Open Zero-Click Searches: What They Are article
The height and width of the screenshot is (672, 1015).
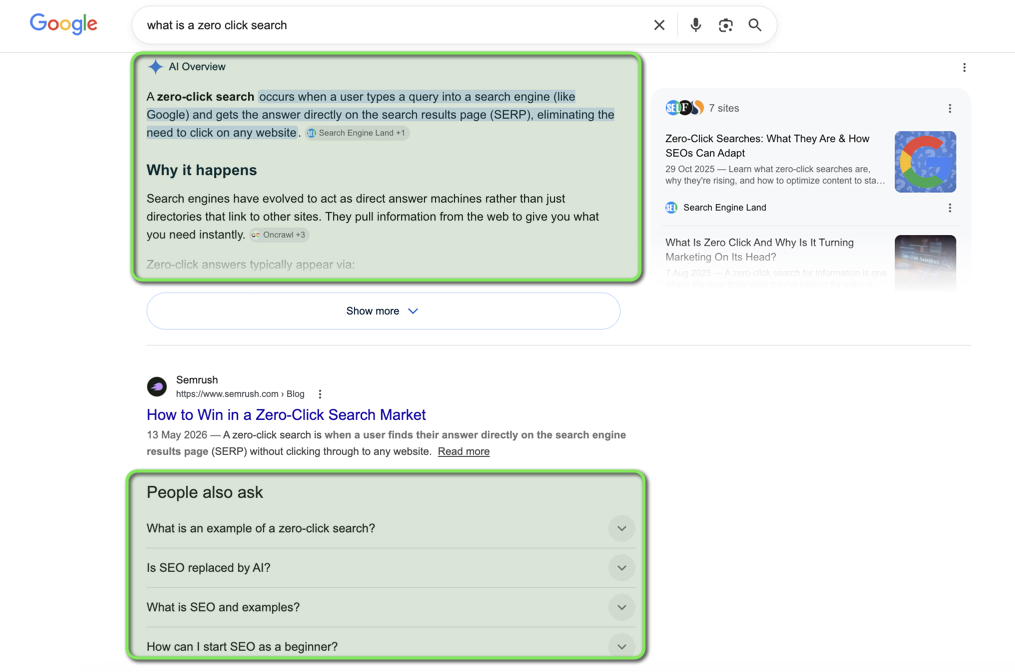[768, 146]
